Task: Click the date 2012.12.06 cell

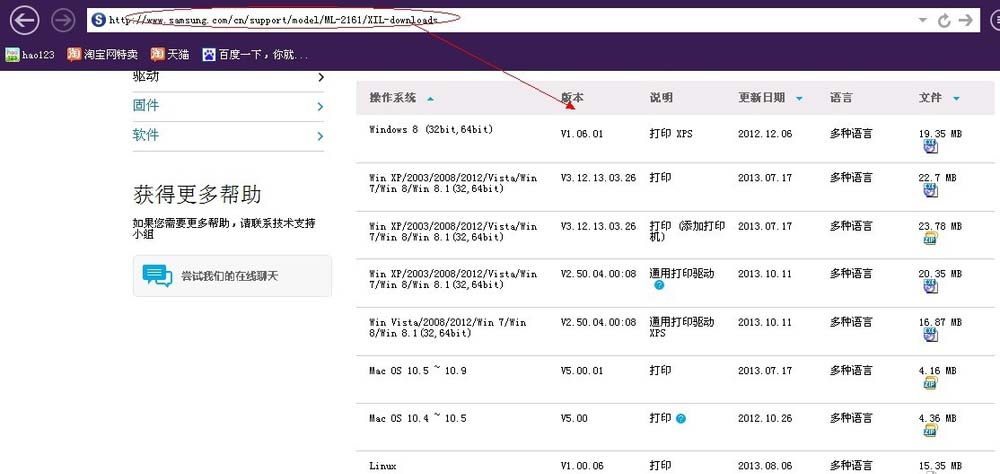Action: click(765, 134)
